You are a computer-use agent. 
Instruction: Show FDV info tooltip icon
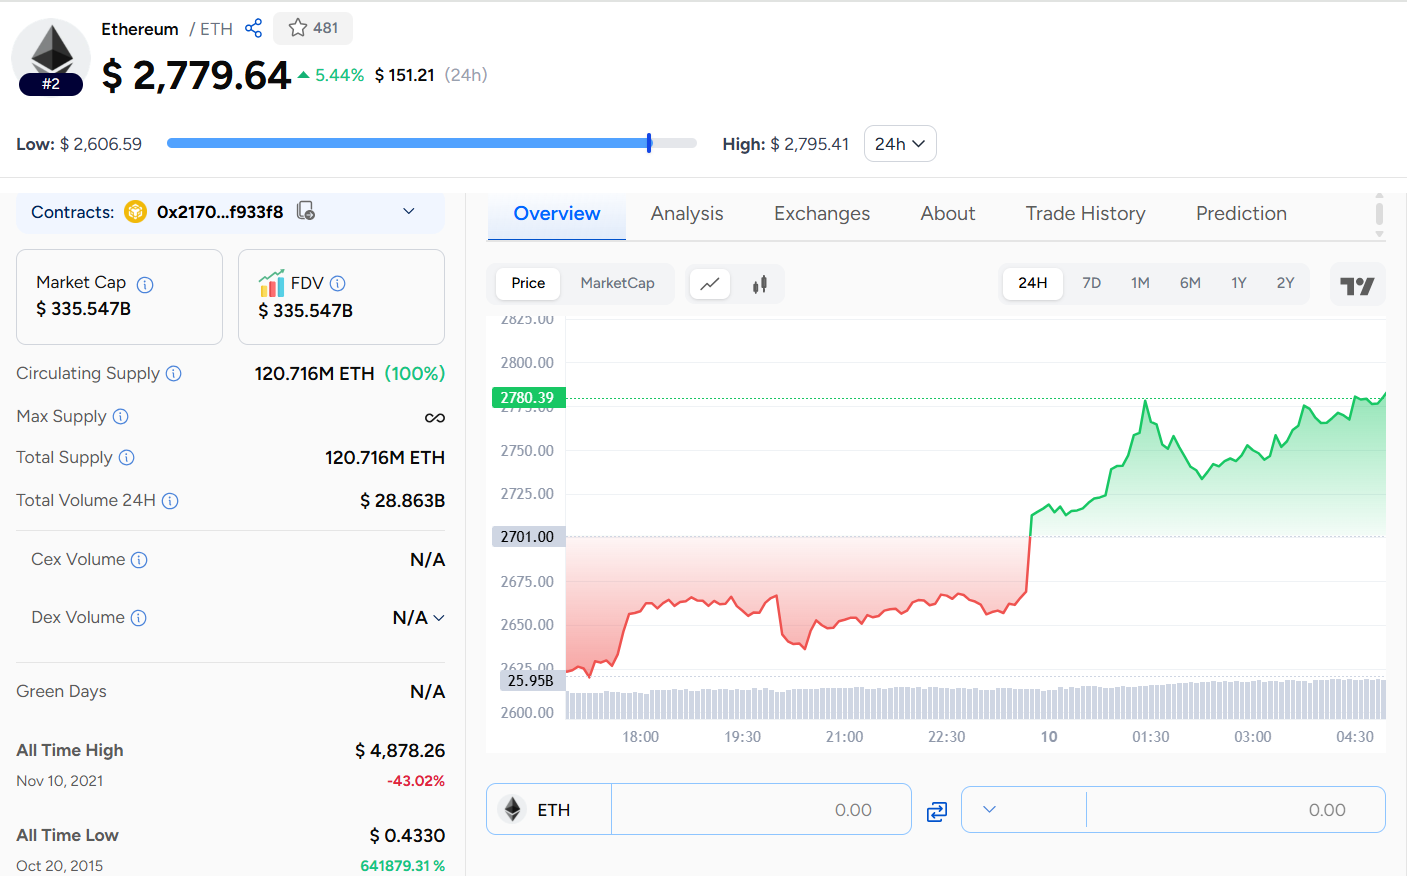(x=337, y=283)
